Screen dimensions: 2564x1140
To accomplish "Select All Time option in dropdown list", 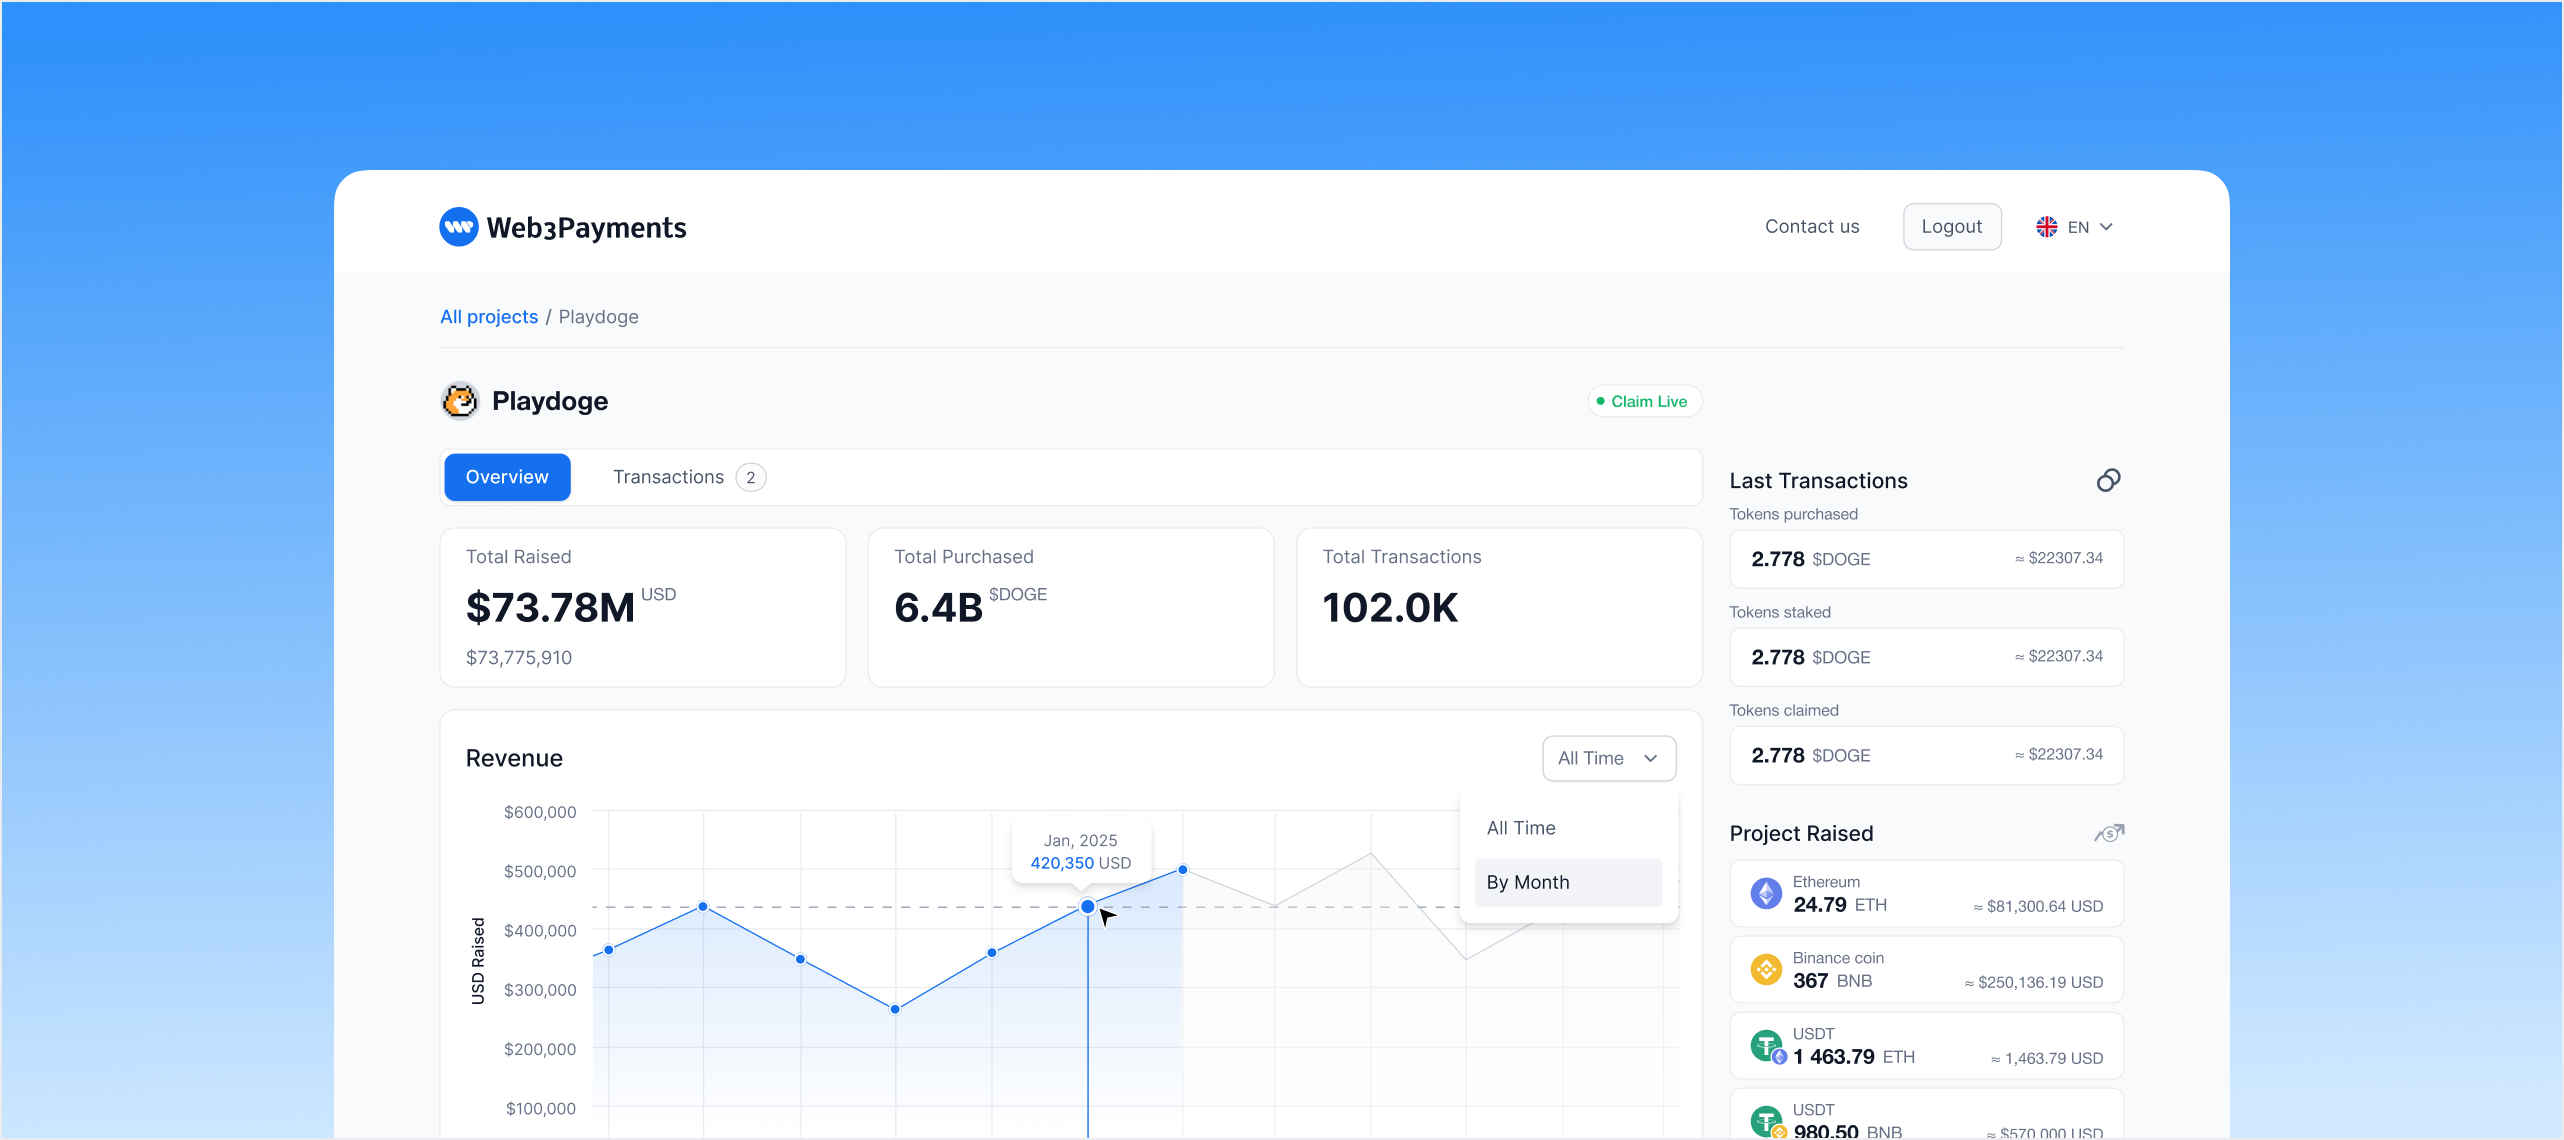I will [x=1567, y=828].
